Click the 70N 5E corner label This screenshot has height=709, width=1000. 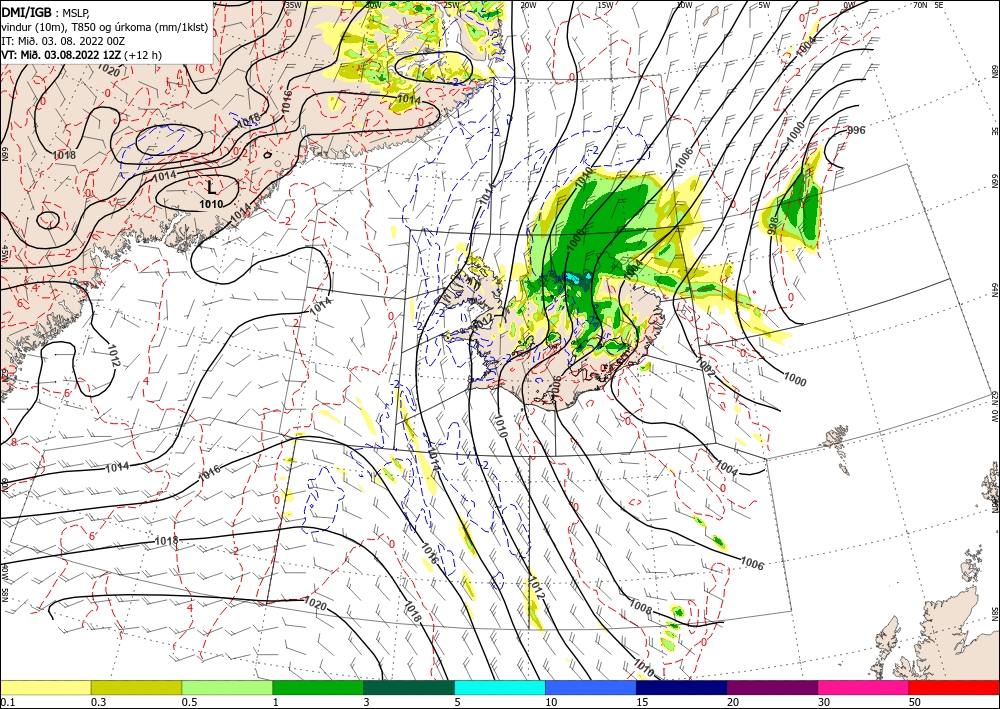[928, 5]
